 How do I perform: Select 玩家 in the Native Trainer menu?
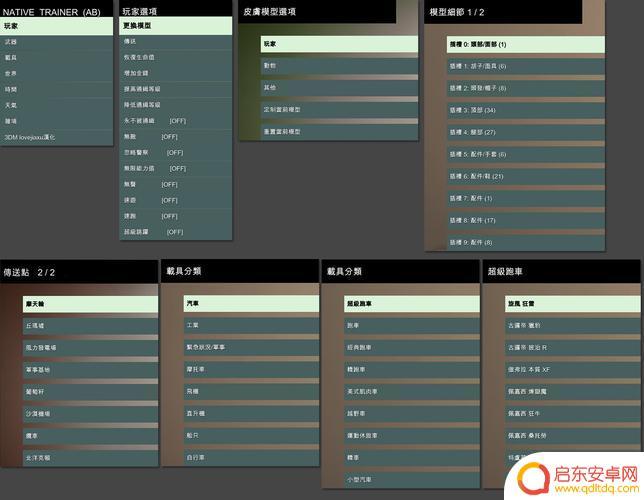56,26
